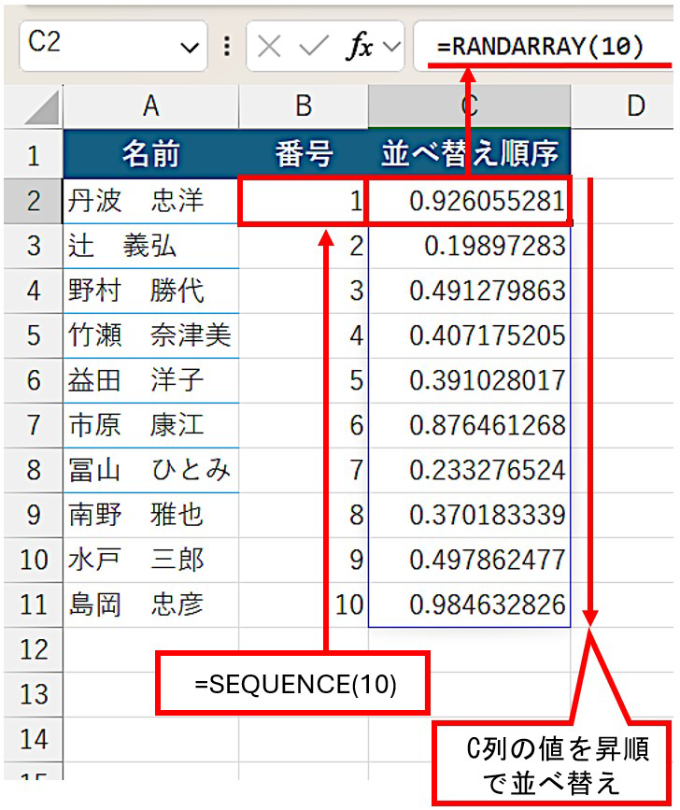Click value 0.391028017
680x810 pixels.
469,381
